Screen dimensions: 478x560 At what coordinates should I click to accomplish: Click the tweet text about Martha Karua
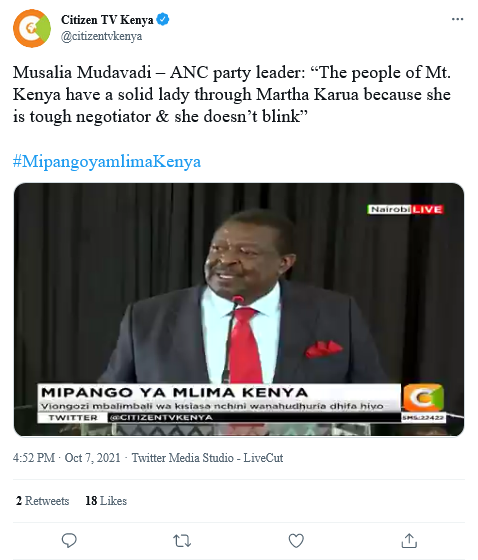232,94
